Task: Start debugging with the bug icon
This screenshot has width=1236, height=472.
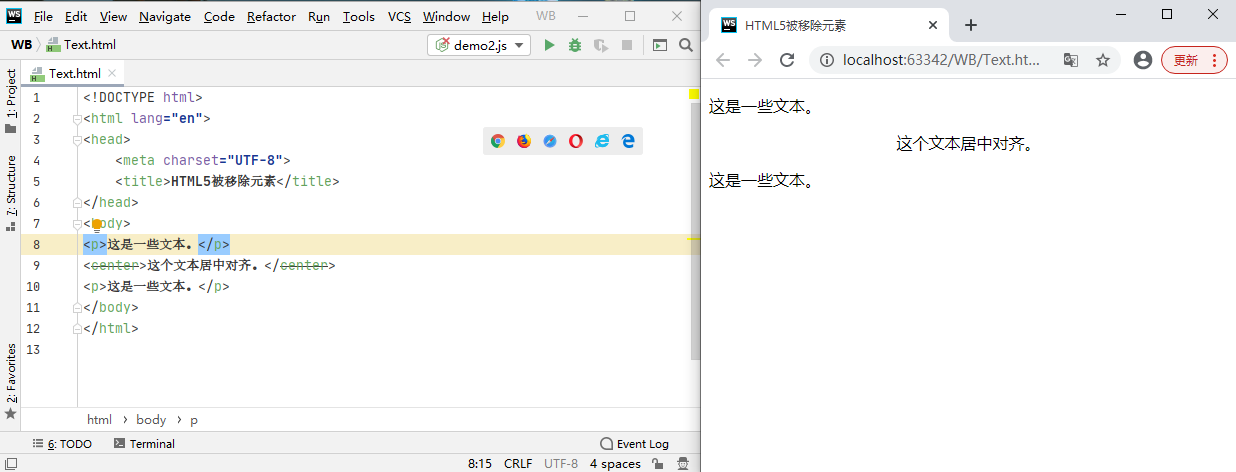Action: [575, 45]
